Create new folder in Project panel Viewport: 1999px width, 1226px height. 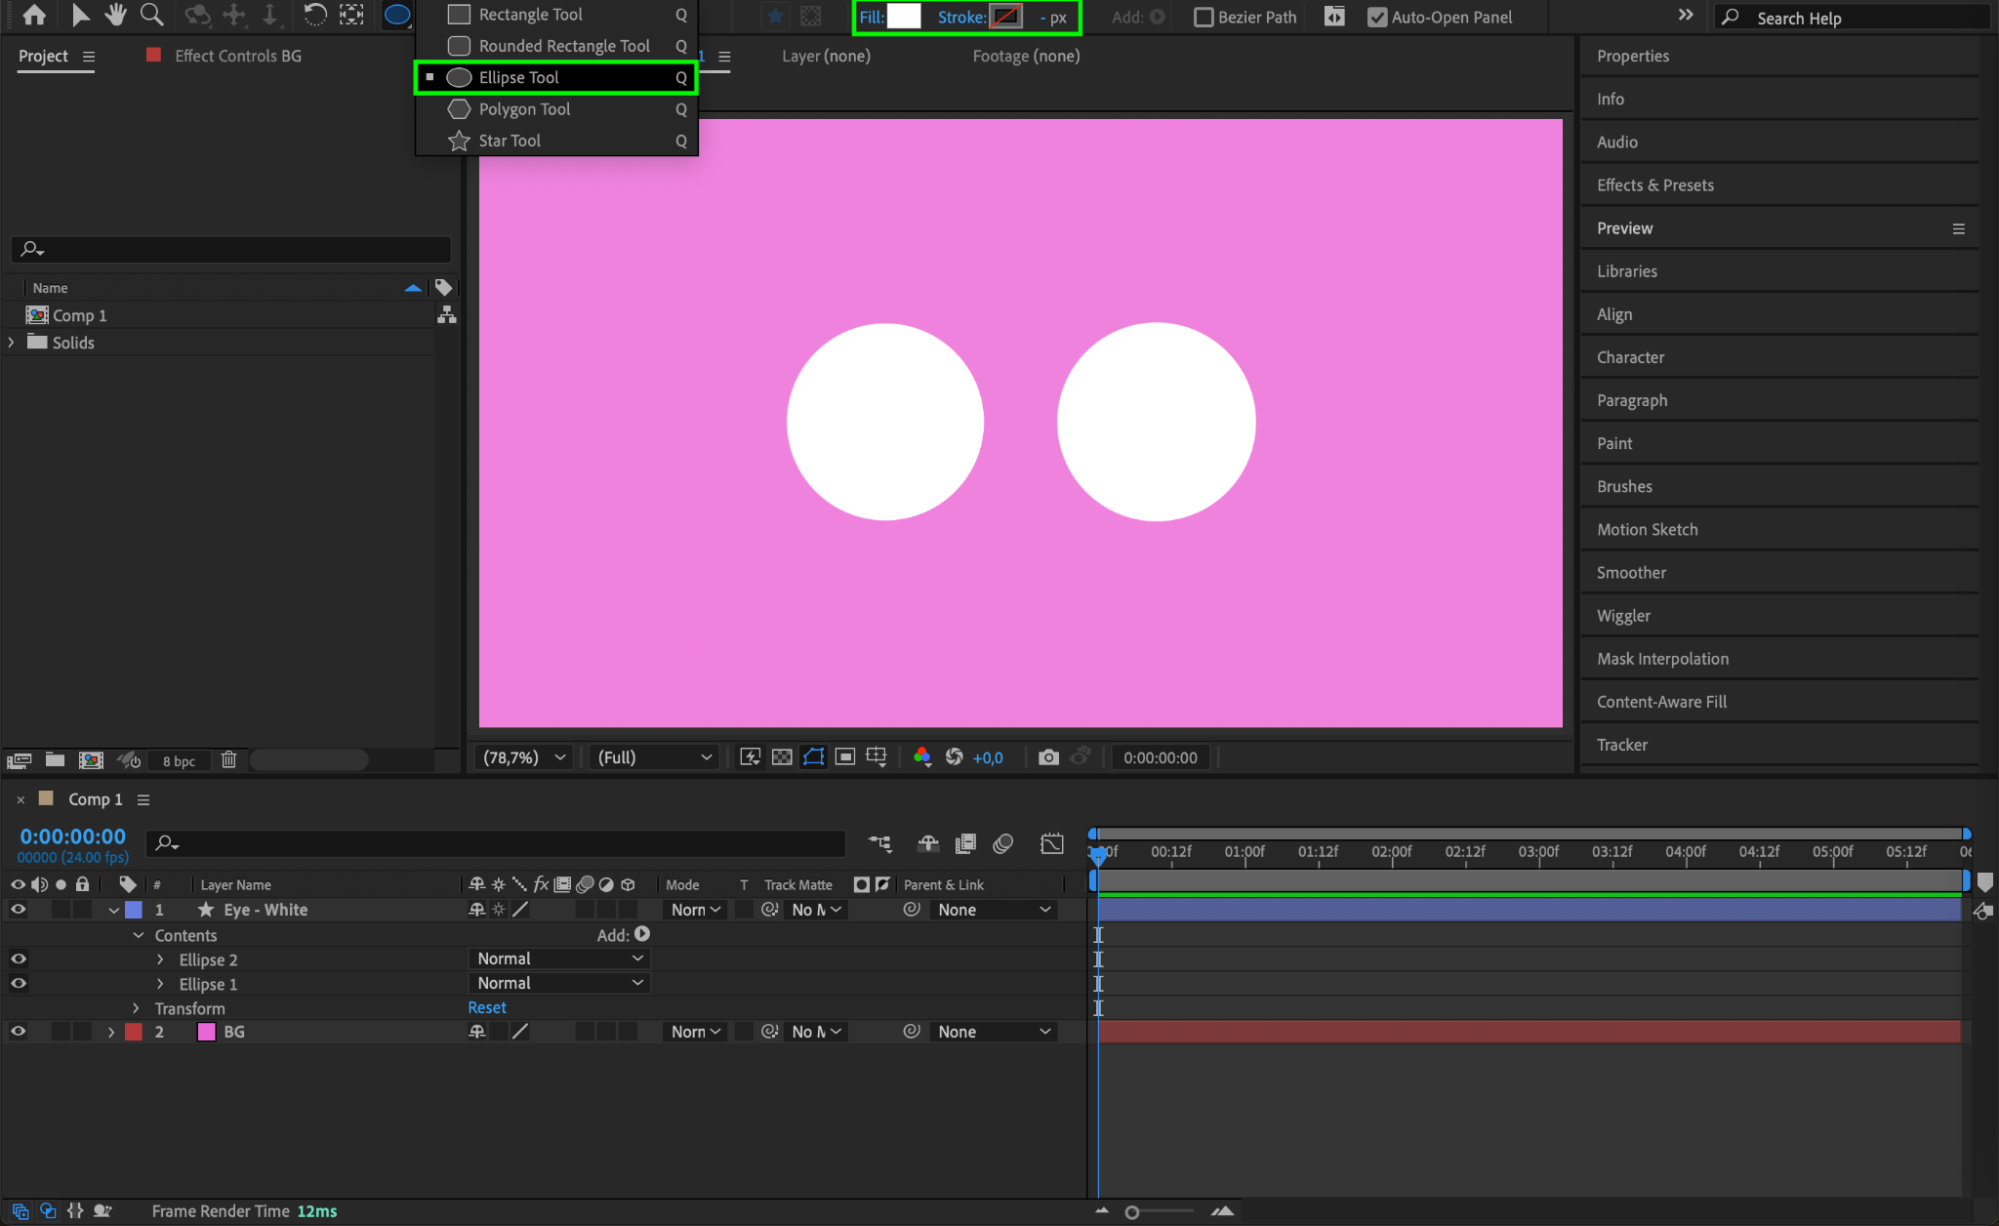[55, 760]
